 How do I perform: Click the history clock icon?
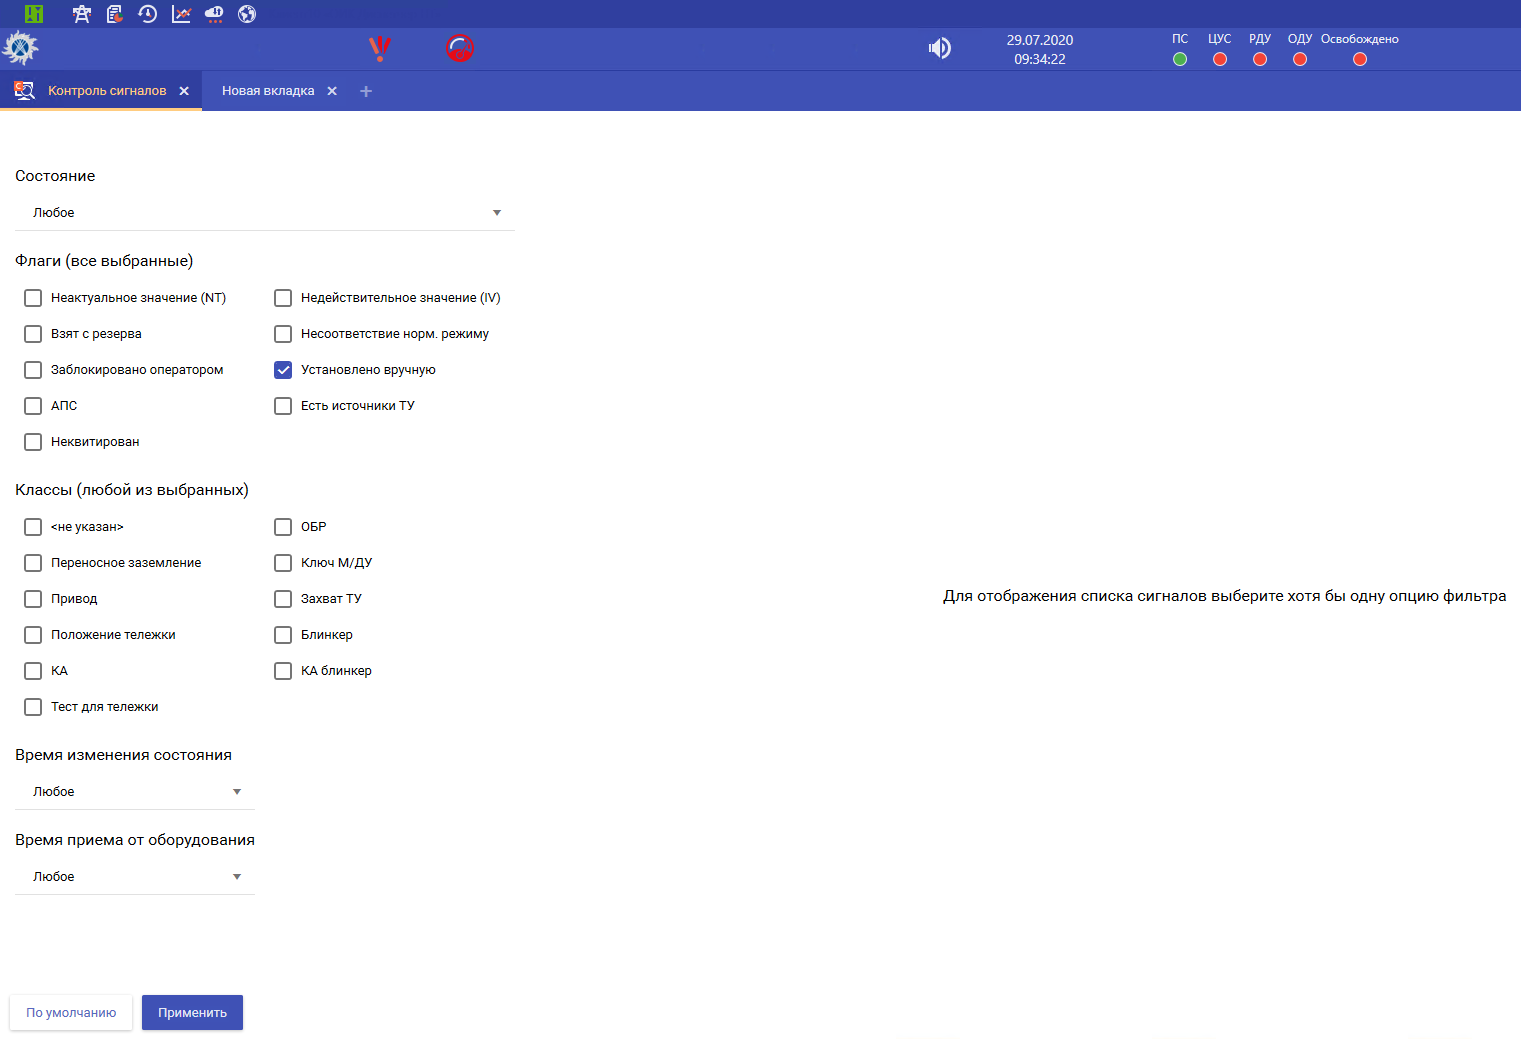click(148, 14)
